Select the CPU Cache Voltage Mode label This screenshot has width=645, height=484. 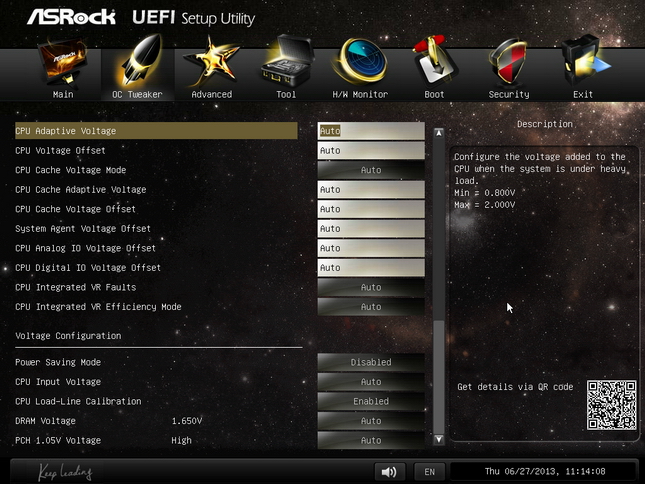70,170
